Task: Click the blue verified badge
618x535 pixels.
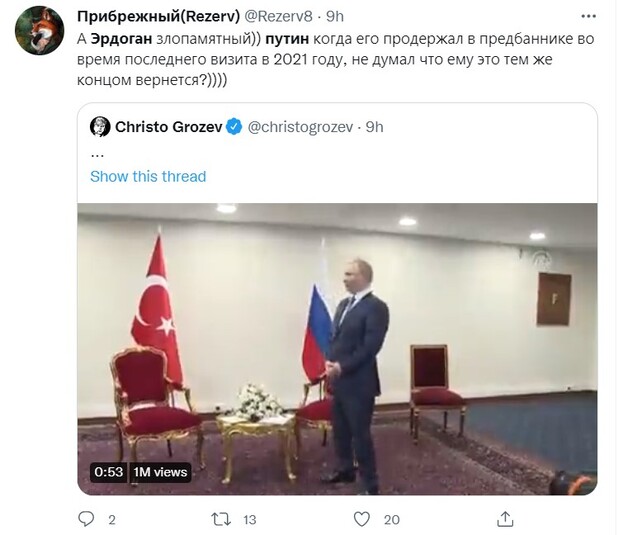Action: [234, 127]
